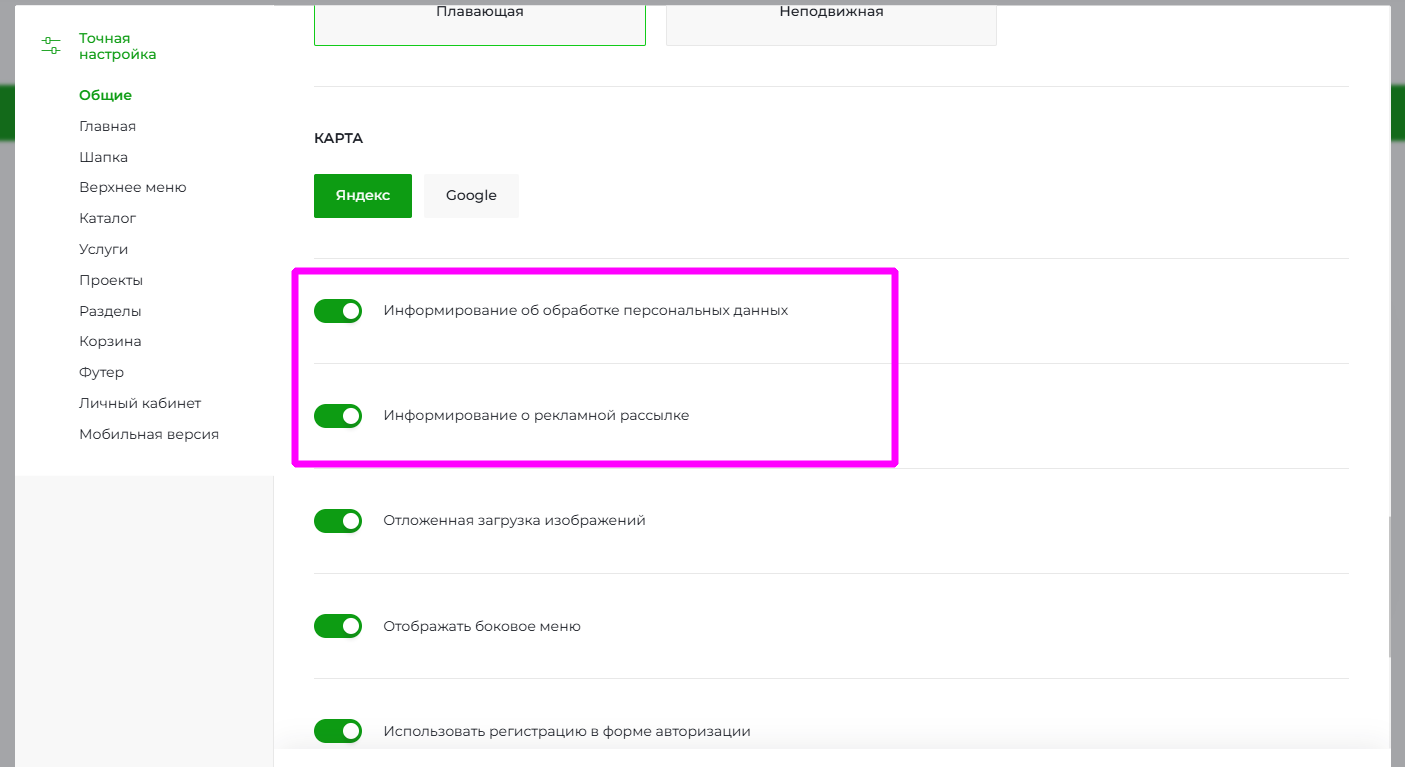Select the 'Футер' sidebar item
Viewport: 1405px width, 767px height.
point(101,372)
